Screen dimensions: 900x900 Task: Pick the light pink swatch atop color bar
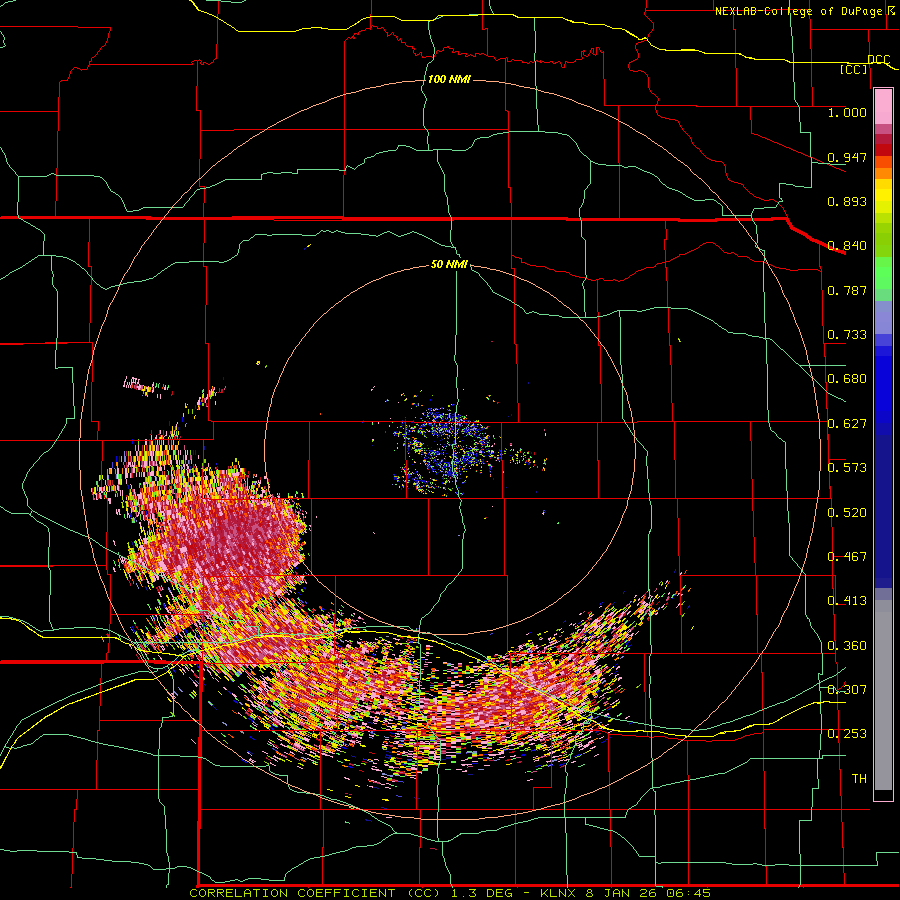click(x=883, y=106)
